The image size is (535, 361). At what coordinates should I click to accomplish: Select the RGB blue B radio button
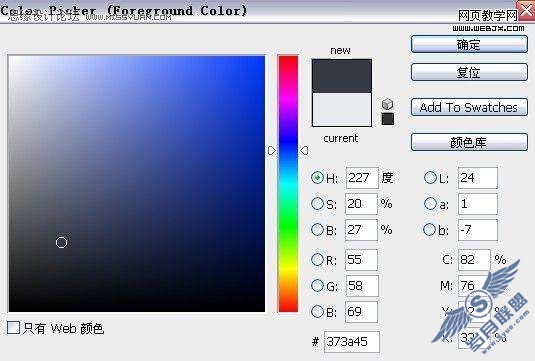click(x=317, y=312)
